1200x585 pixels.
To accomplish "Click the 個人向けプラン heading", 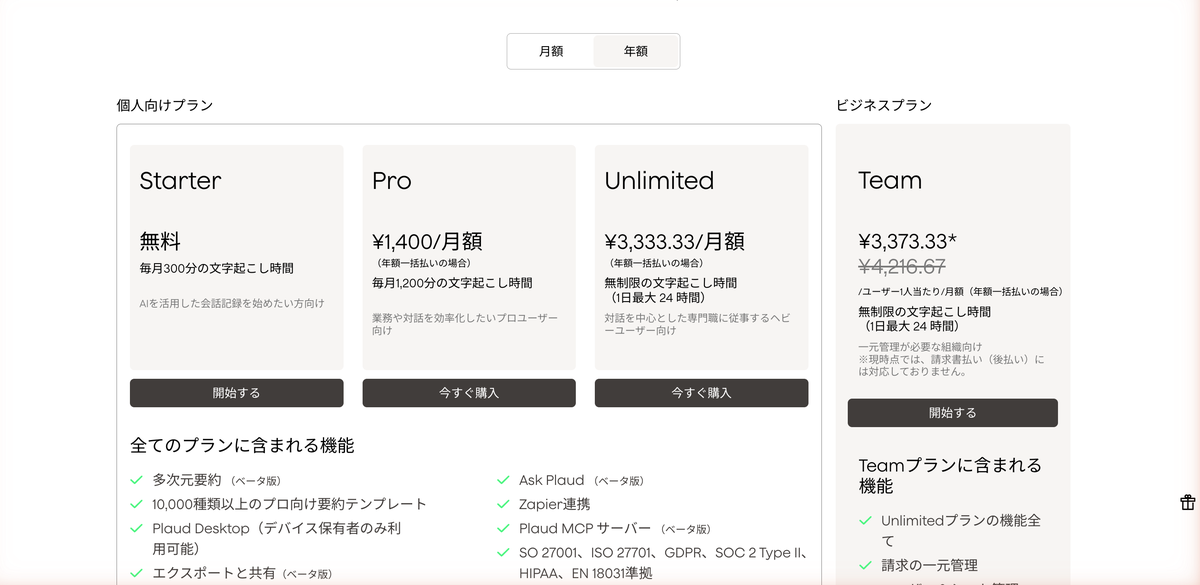I will (x=165, y=105).
